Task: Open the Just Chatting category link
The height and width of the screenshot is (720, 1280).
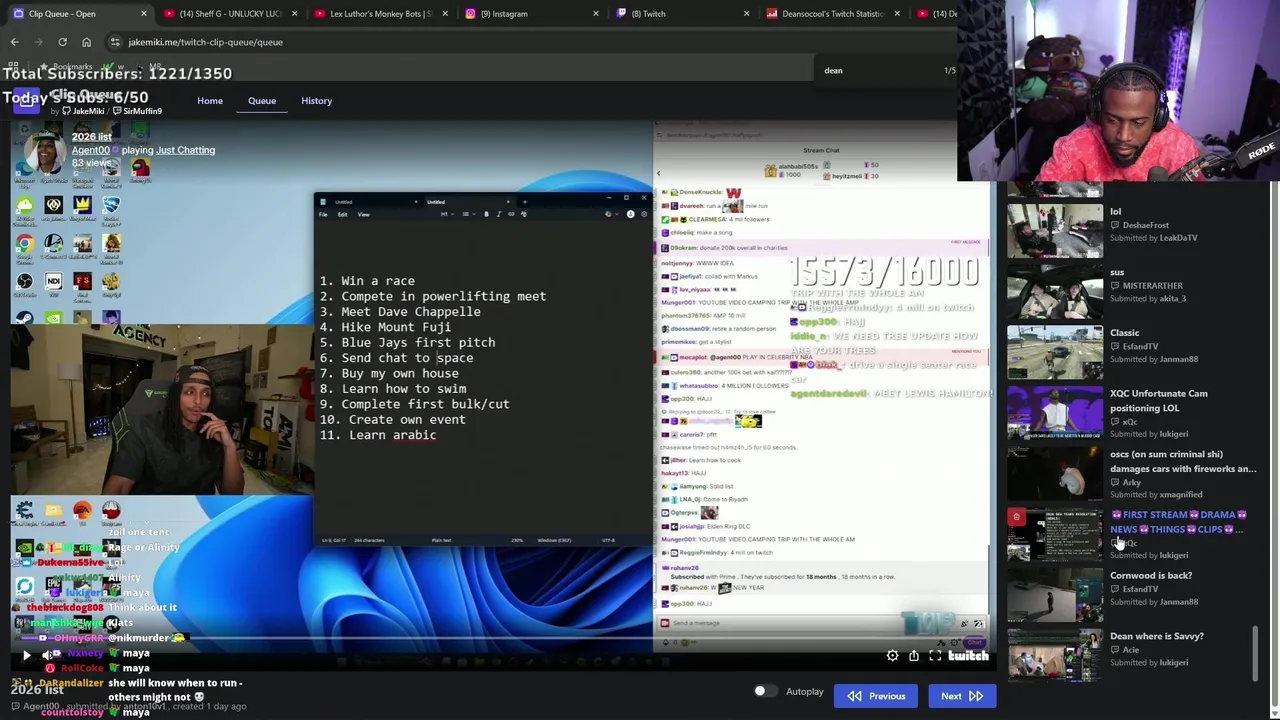Action: [185, 150]
